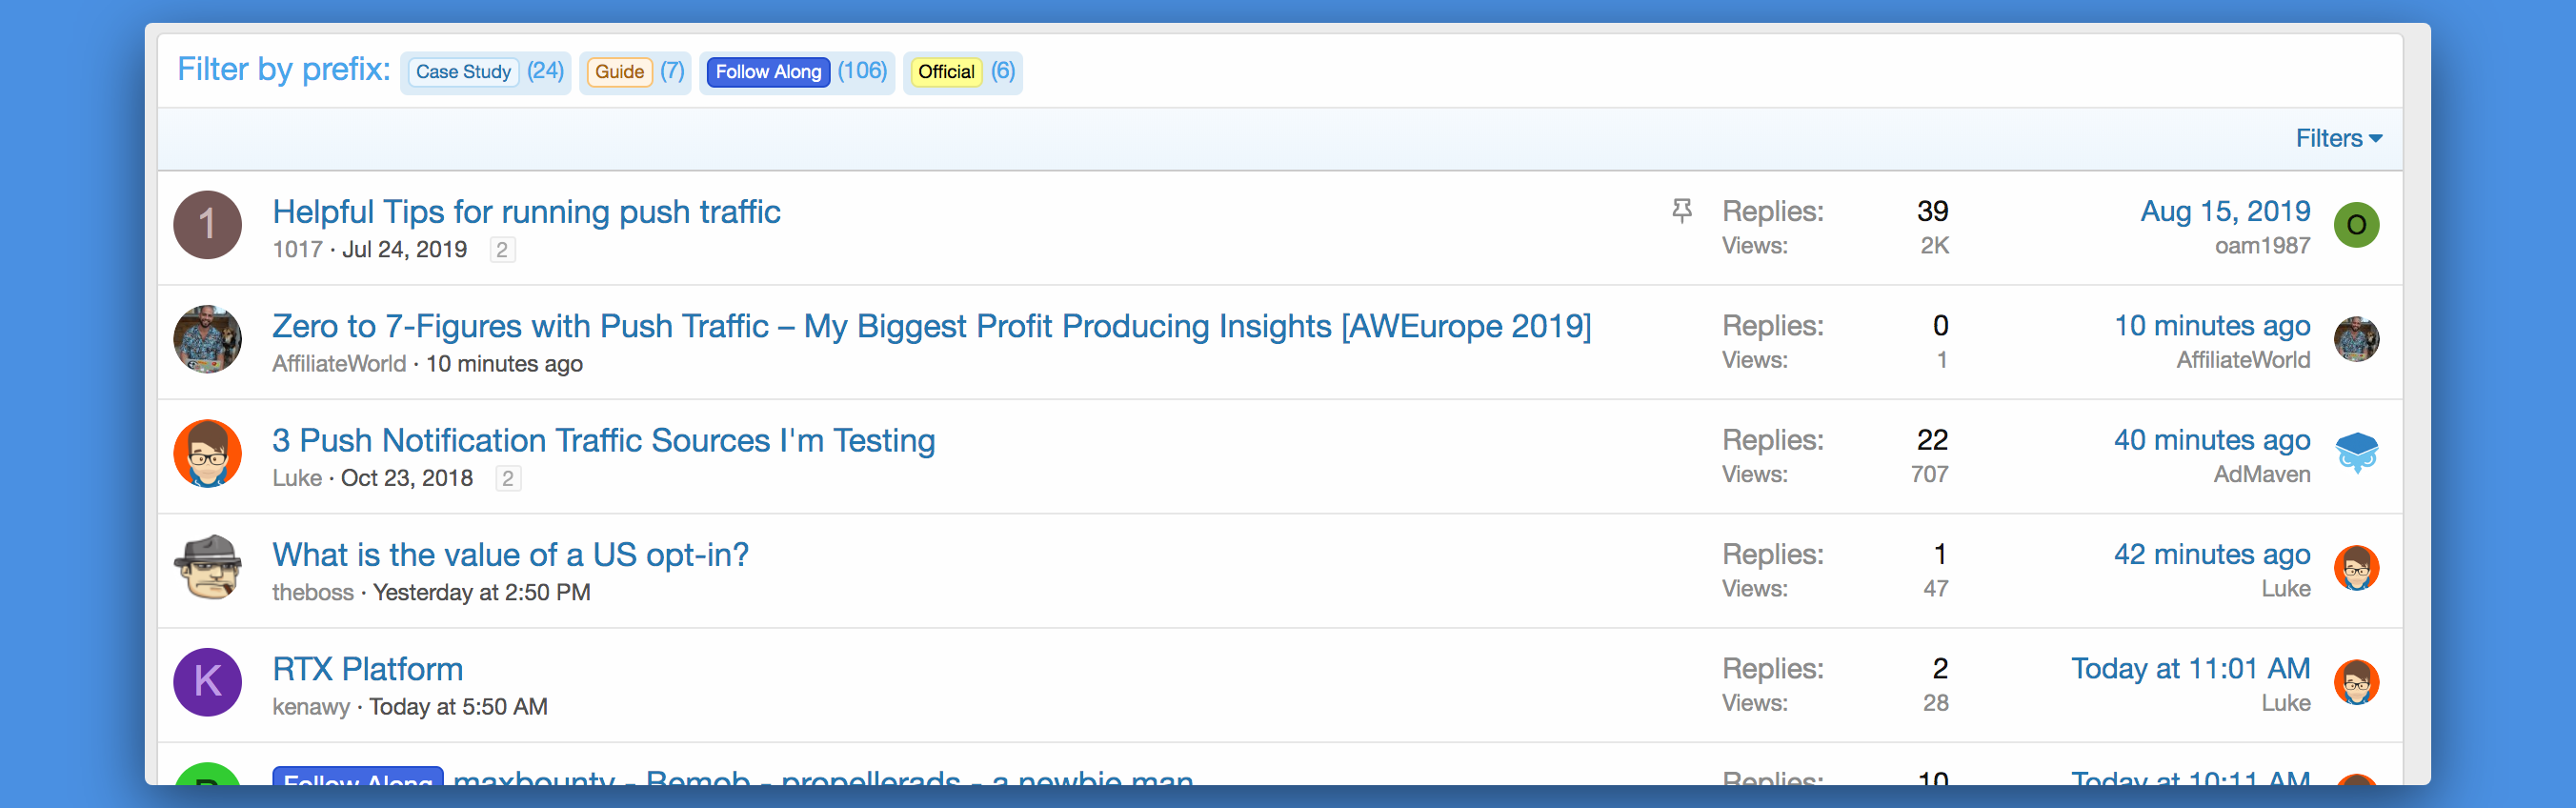Click kenawy's purple K avatar
Viewport: 2576px width, 808px height.
pos(207,682)
